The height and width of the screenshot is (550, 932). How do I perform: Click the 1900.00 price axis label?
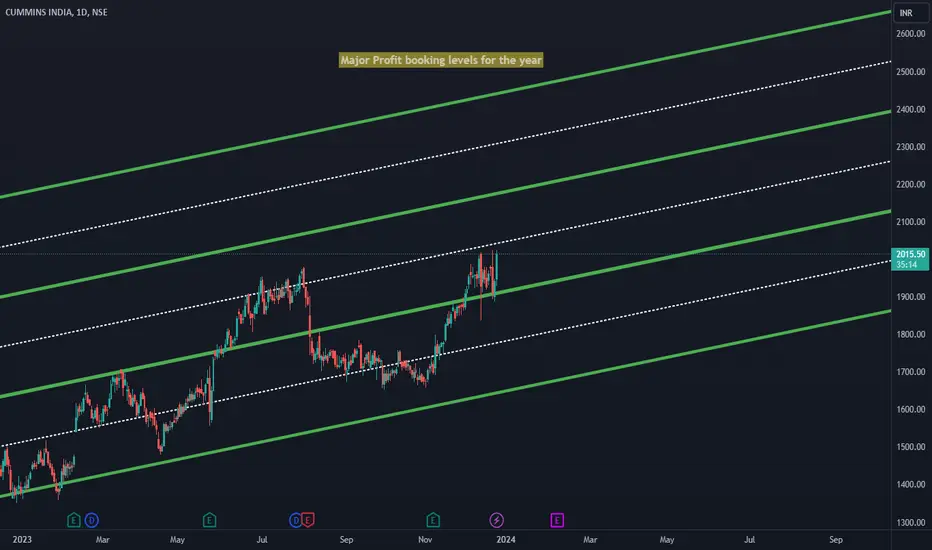pyautogui.click(x=911, y=297)
